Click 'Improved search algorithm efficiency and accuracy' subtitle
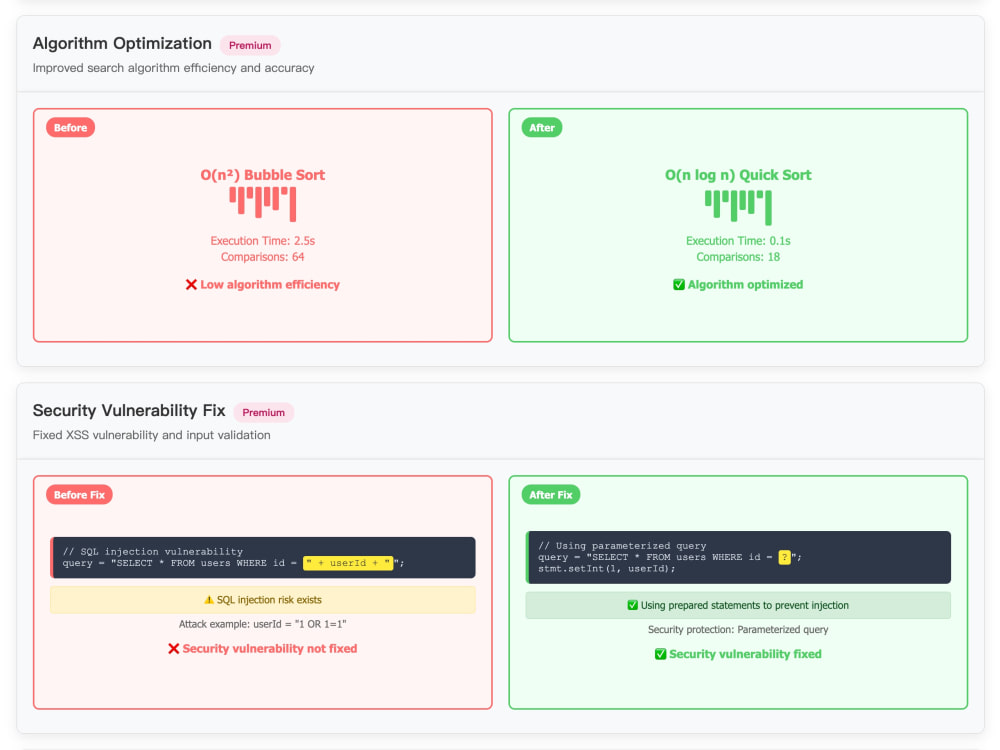Screen dimensions: 1000x750 click(173, 68)
